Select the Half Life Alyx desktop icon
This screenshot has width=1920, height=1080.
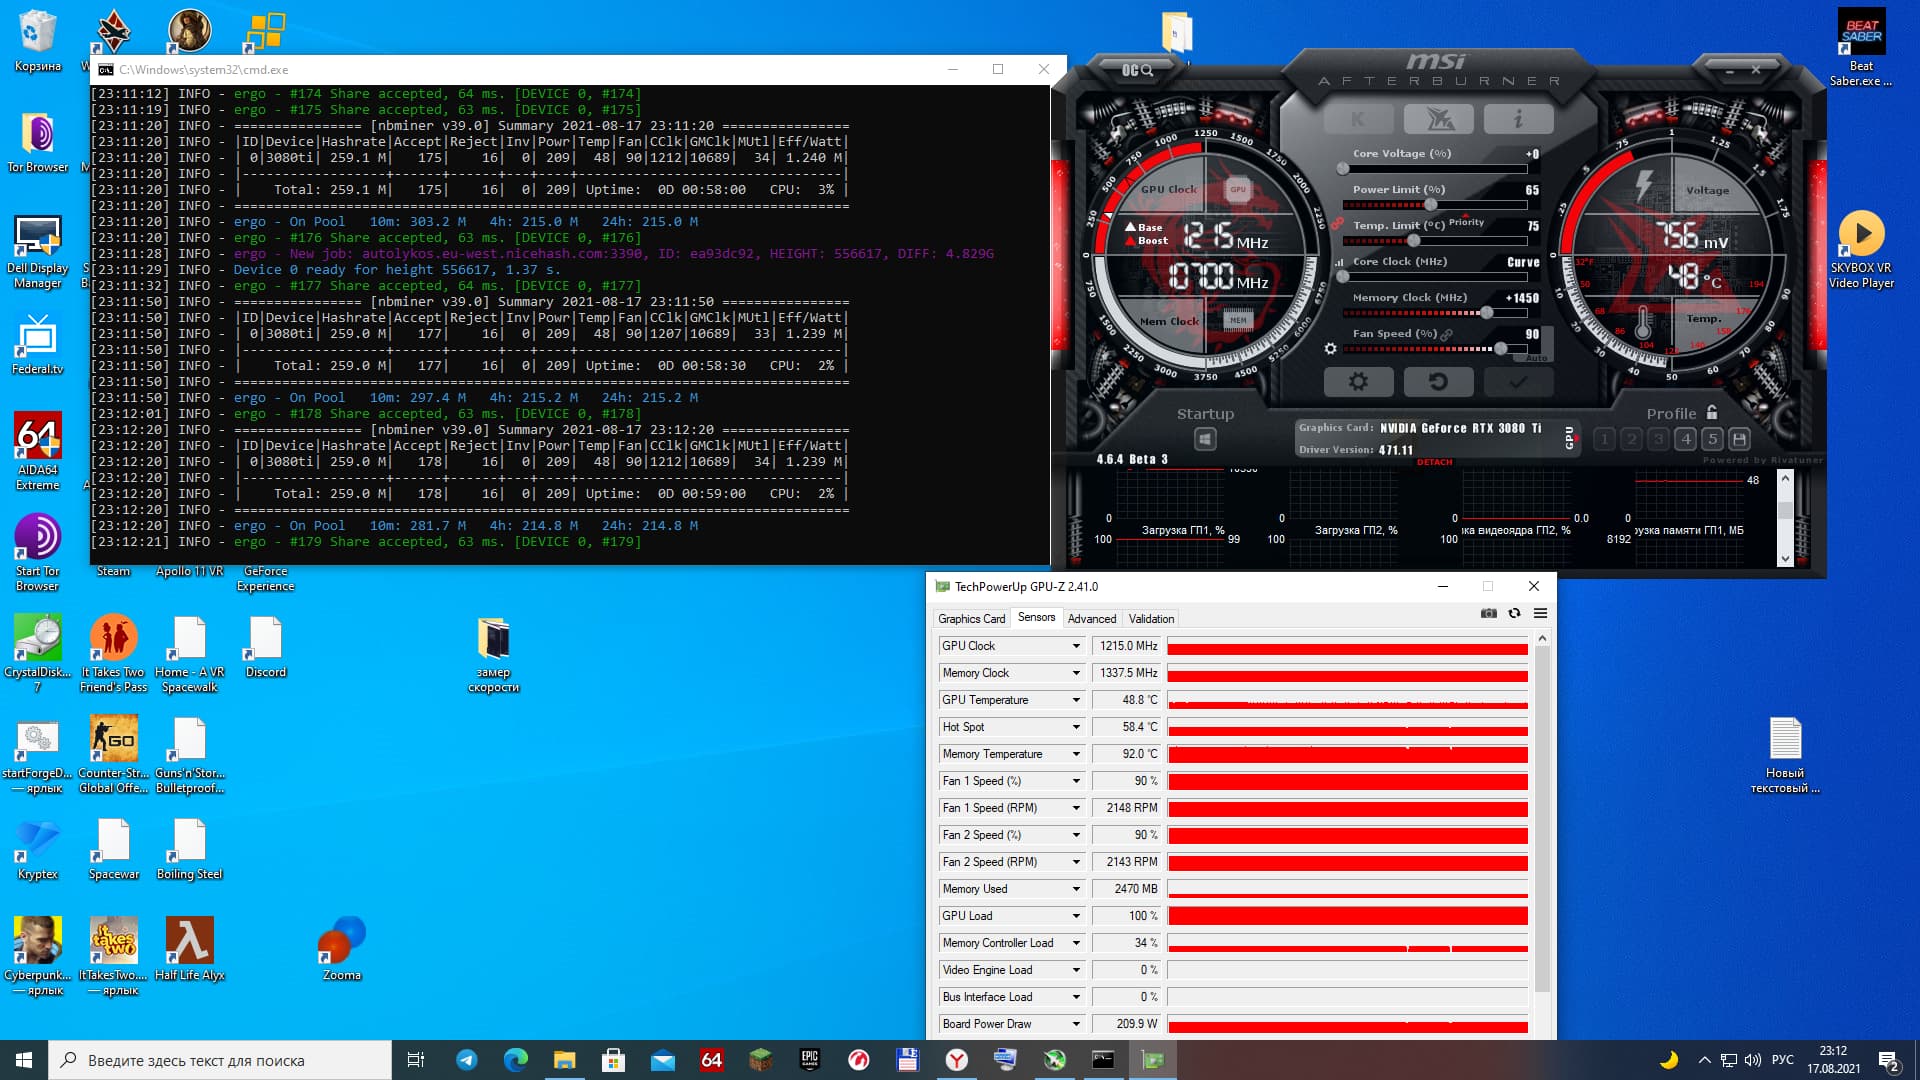[190, 950]
